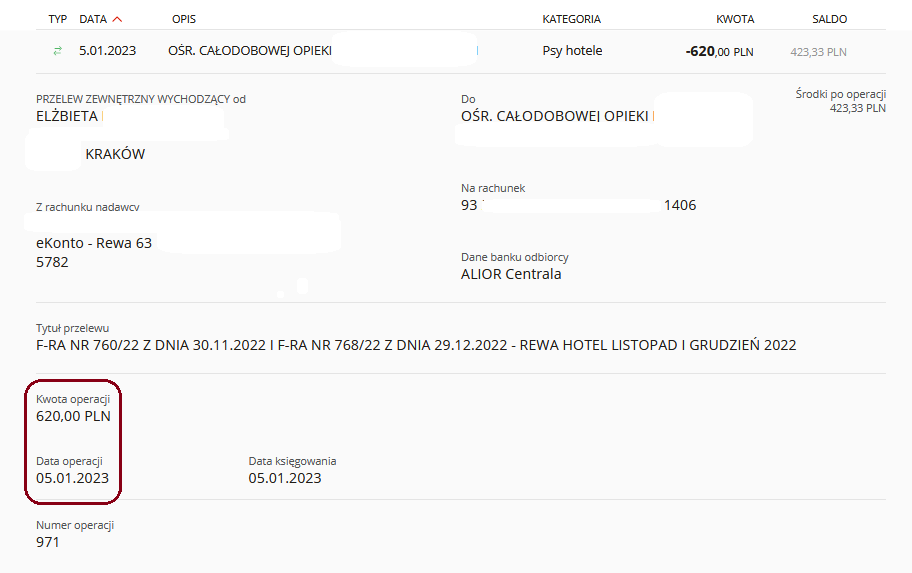Click the Do recipient name OŚR. CAŁODOBOWEJ OPIEKI
Image resolution: width=912 pixels, height=573 pixels.
(x=555, y=116)
